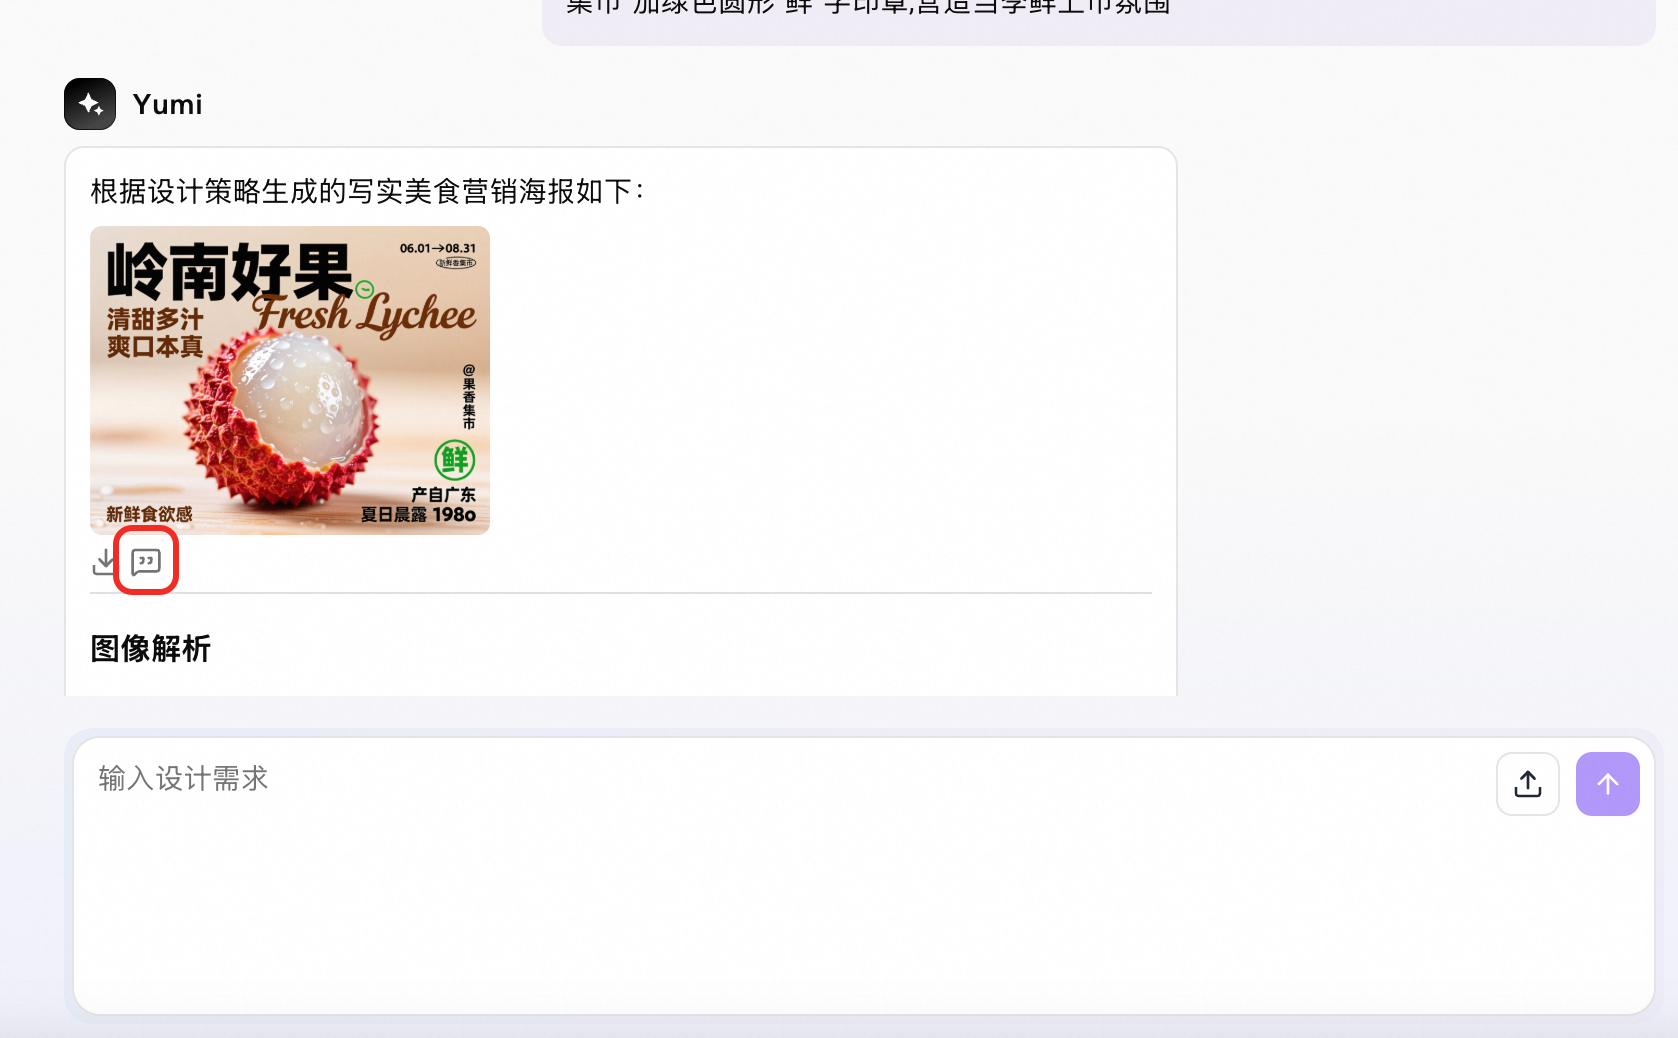1678x1038 pixels.
Task: Click the Yumi sparkle avatar icon
Action: 90,104
